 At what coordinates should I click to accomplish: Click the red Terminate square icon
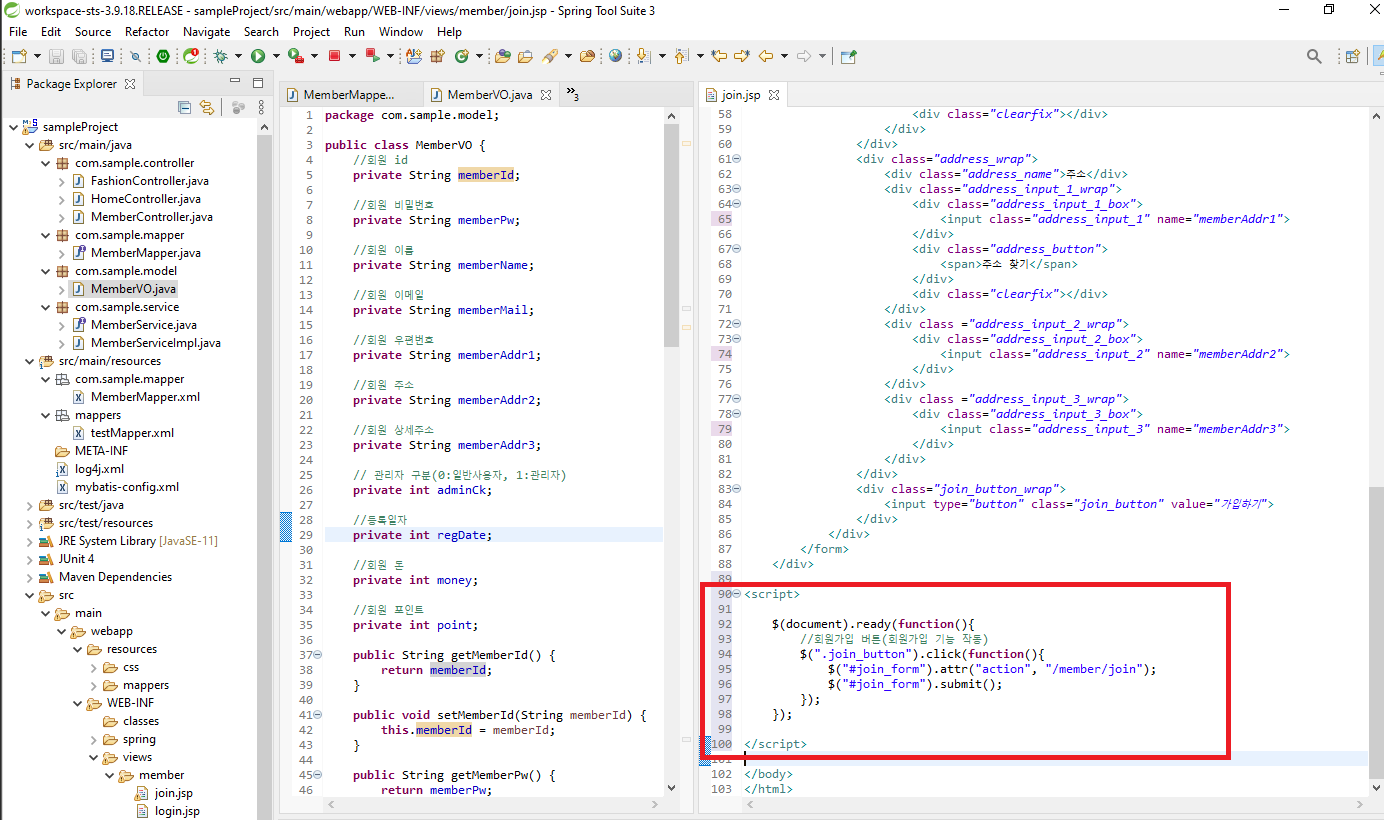tap(334, 57)
